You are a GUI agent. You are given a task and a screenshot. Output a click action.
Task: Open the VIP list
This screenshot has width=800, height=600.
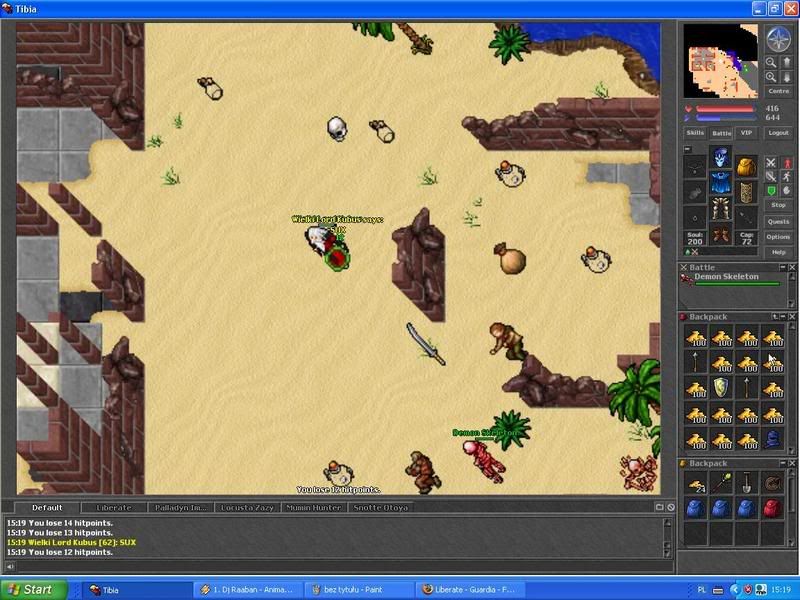(x=746, y=133)
